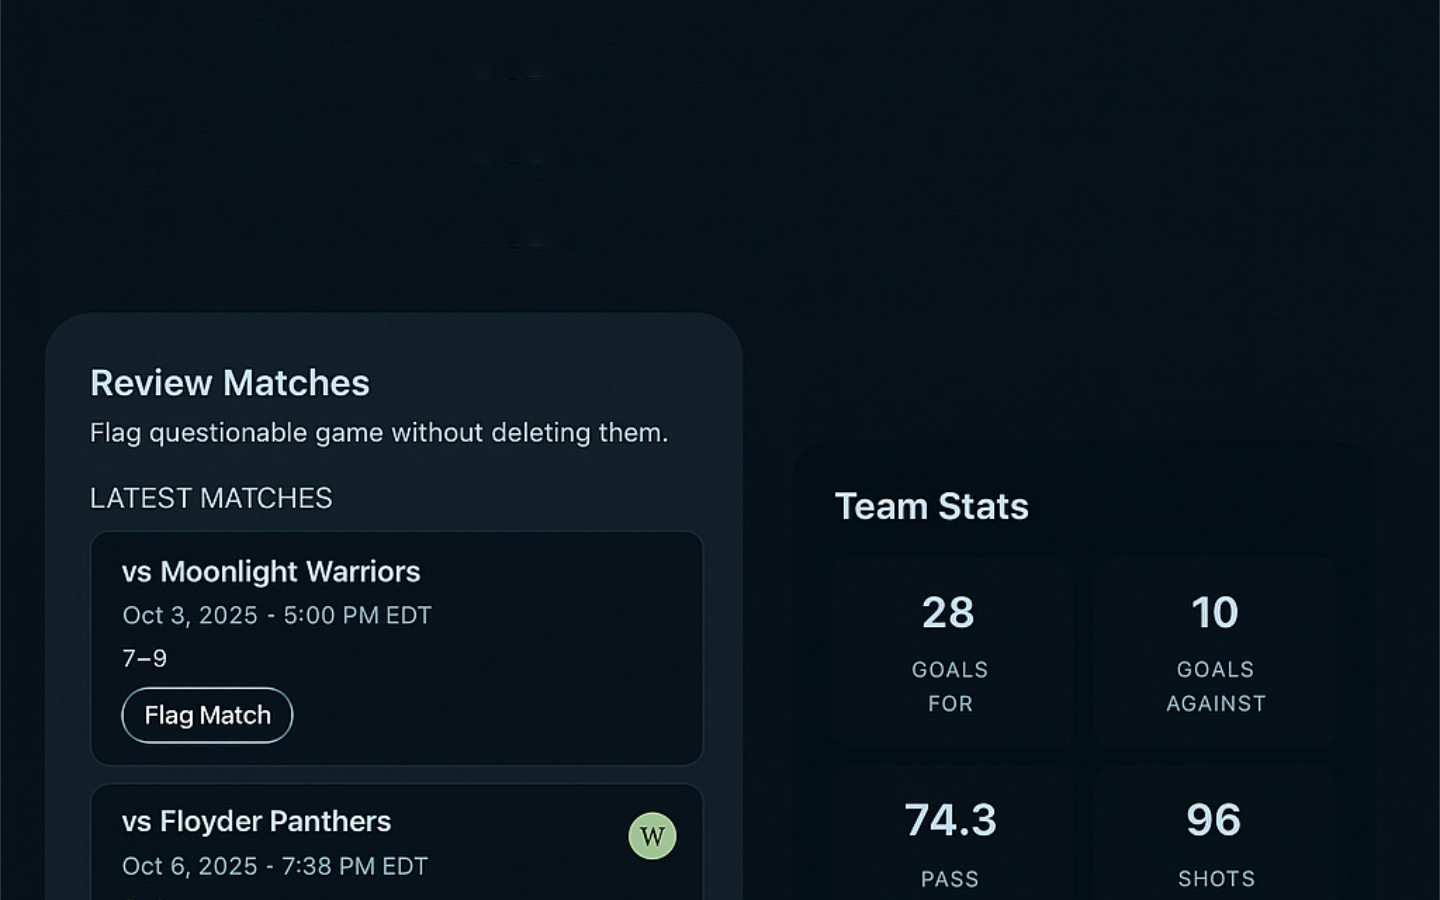Click the GOALS FOR stat label
This screenshot has width=1440, height=900.
[950, 687]
